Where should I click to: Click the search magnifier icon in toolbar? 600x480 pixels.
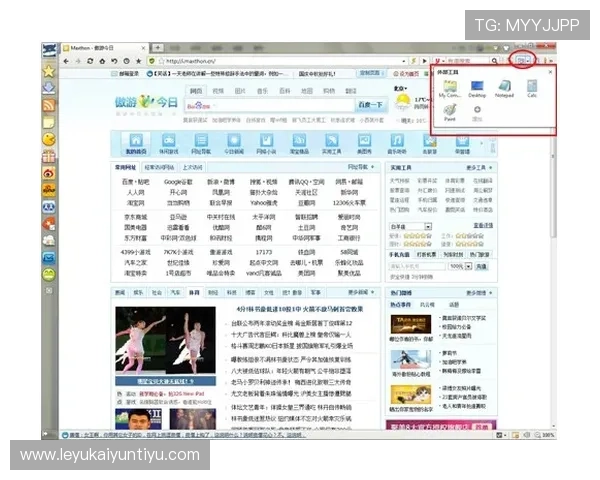click(494, 61)
